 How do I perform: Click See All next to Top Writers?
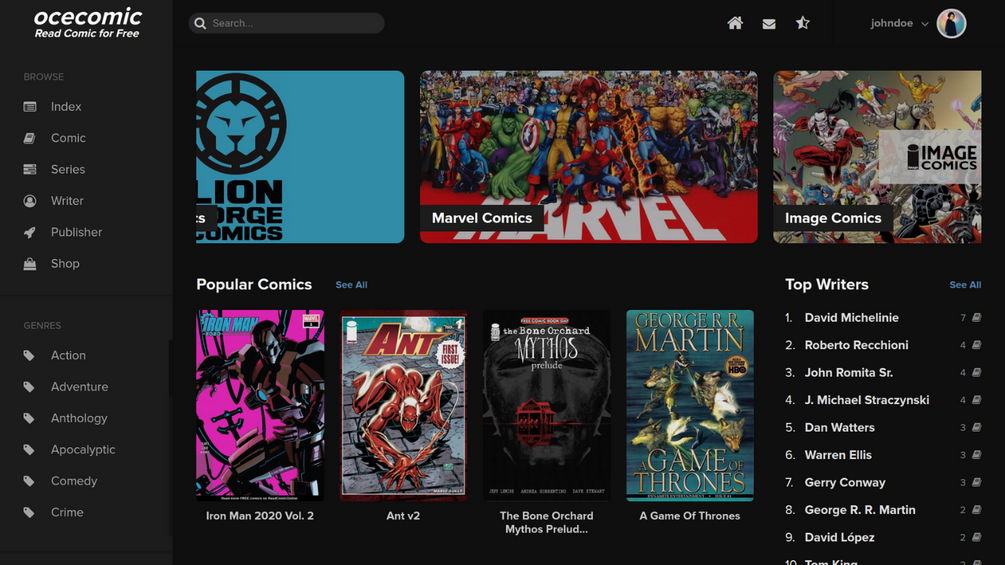[x=965, y=284]
